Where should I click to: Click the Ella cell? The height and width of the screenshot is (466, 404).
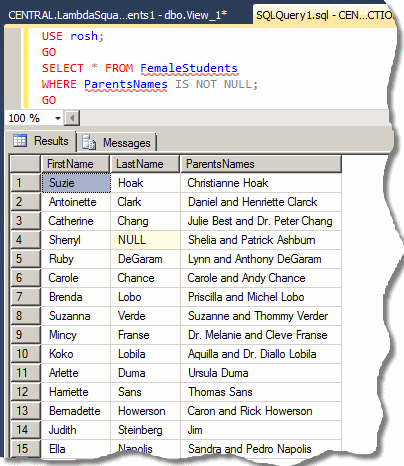tap(76, 449)
